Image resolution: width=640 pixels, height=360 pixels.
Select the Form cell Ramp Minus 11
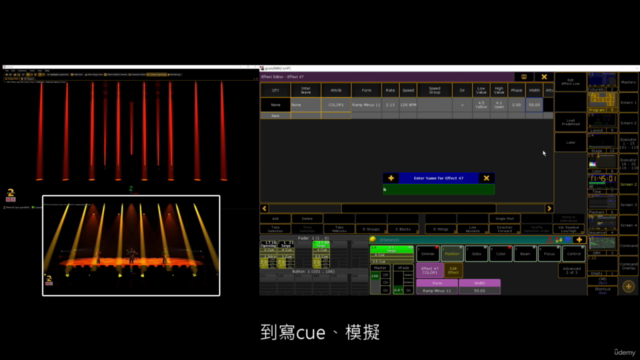(366, 105)
